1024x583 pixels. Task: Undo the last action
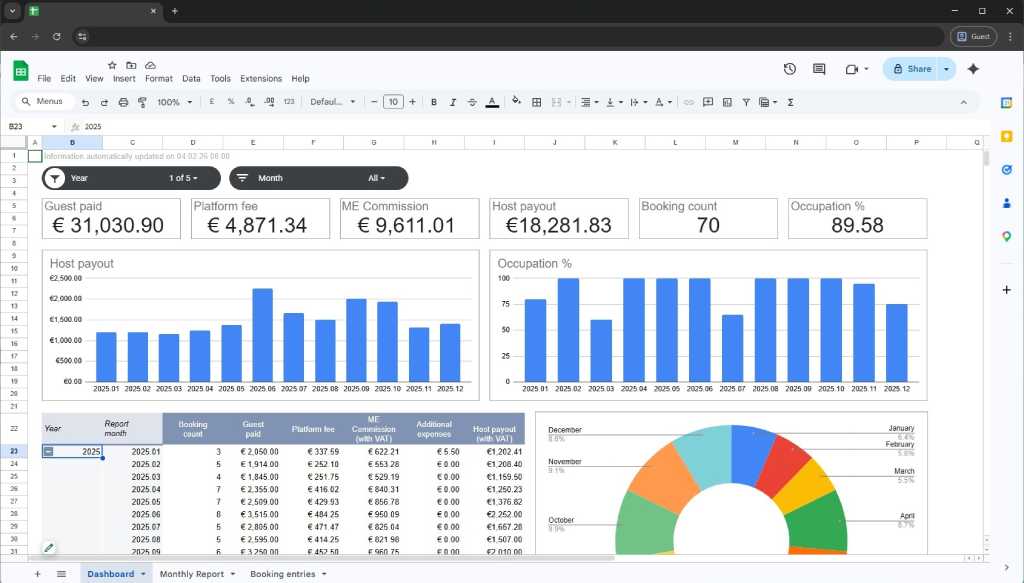tap(85, 102)
